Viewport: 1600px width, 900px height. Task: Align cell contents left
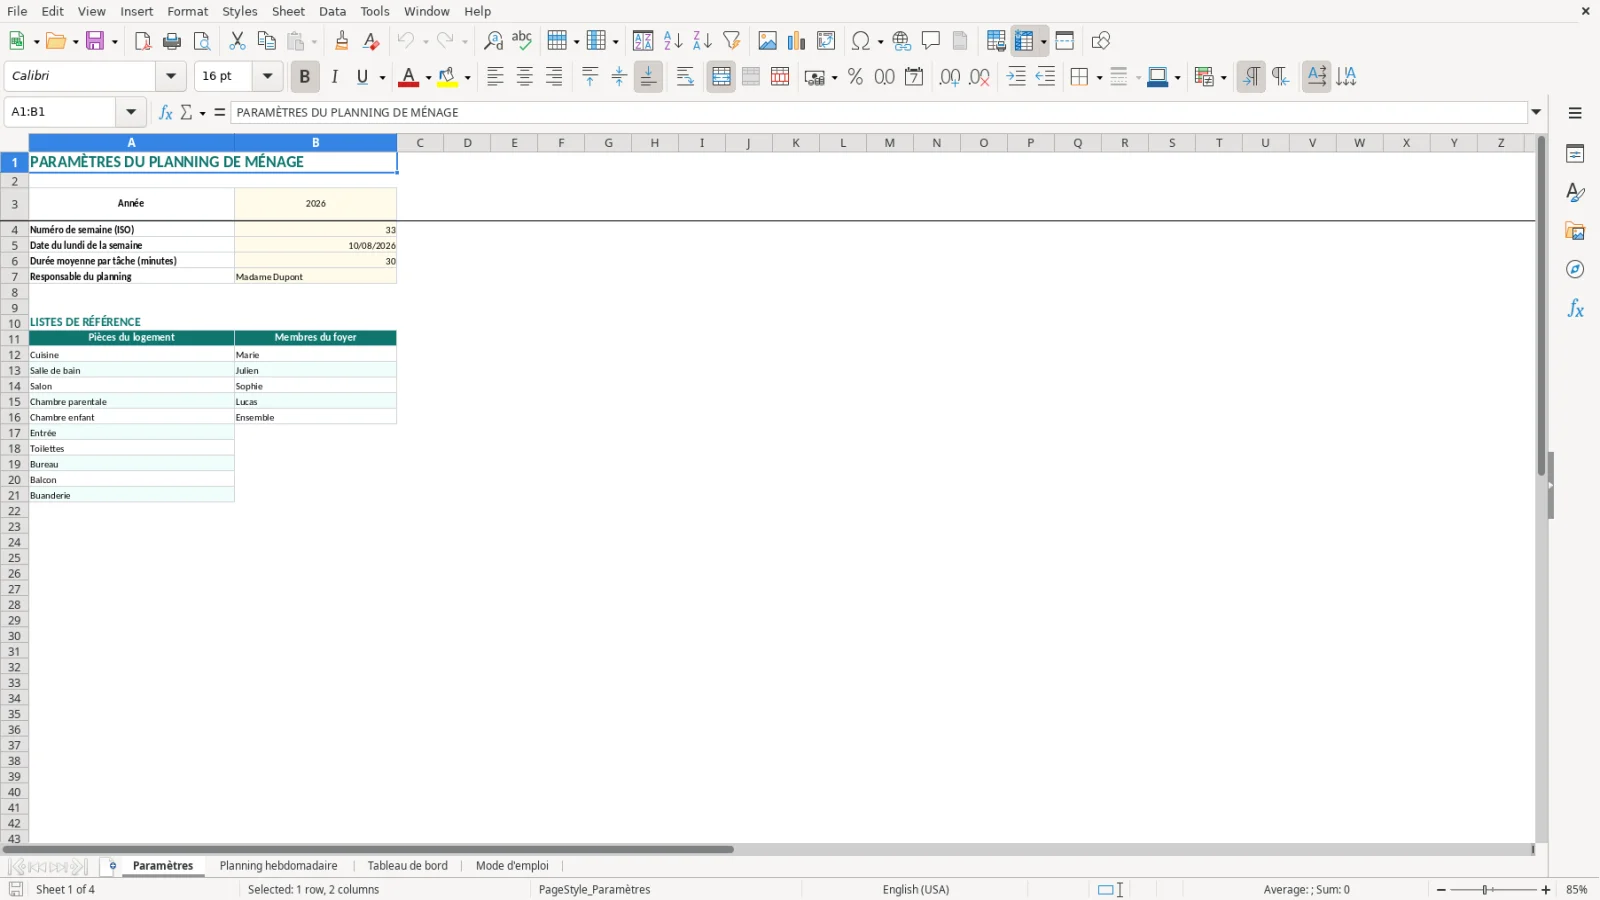pos(495,77)
